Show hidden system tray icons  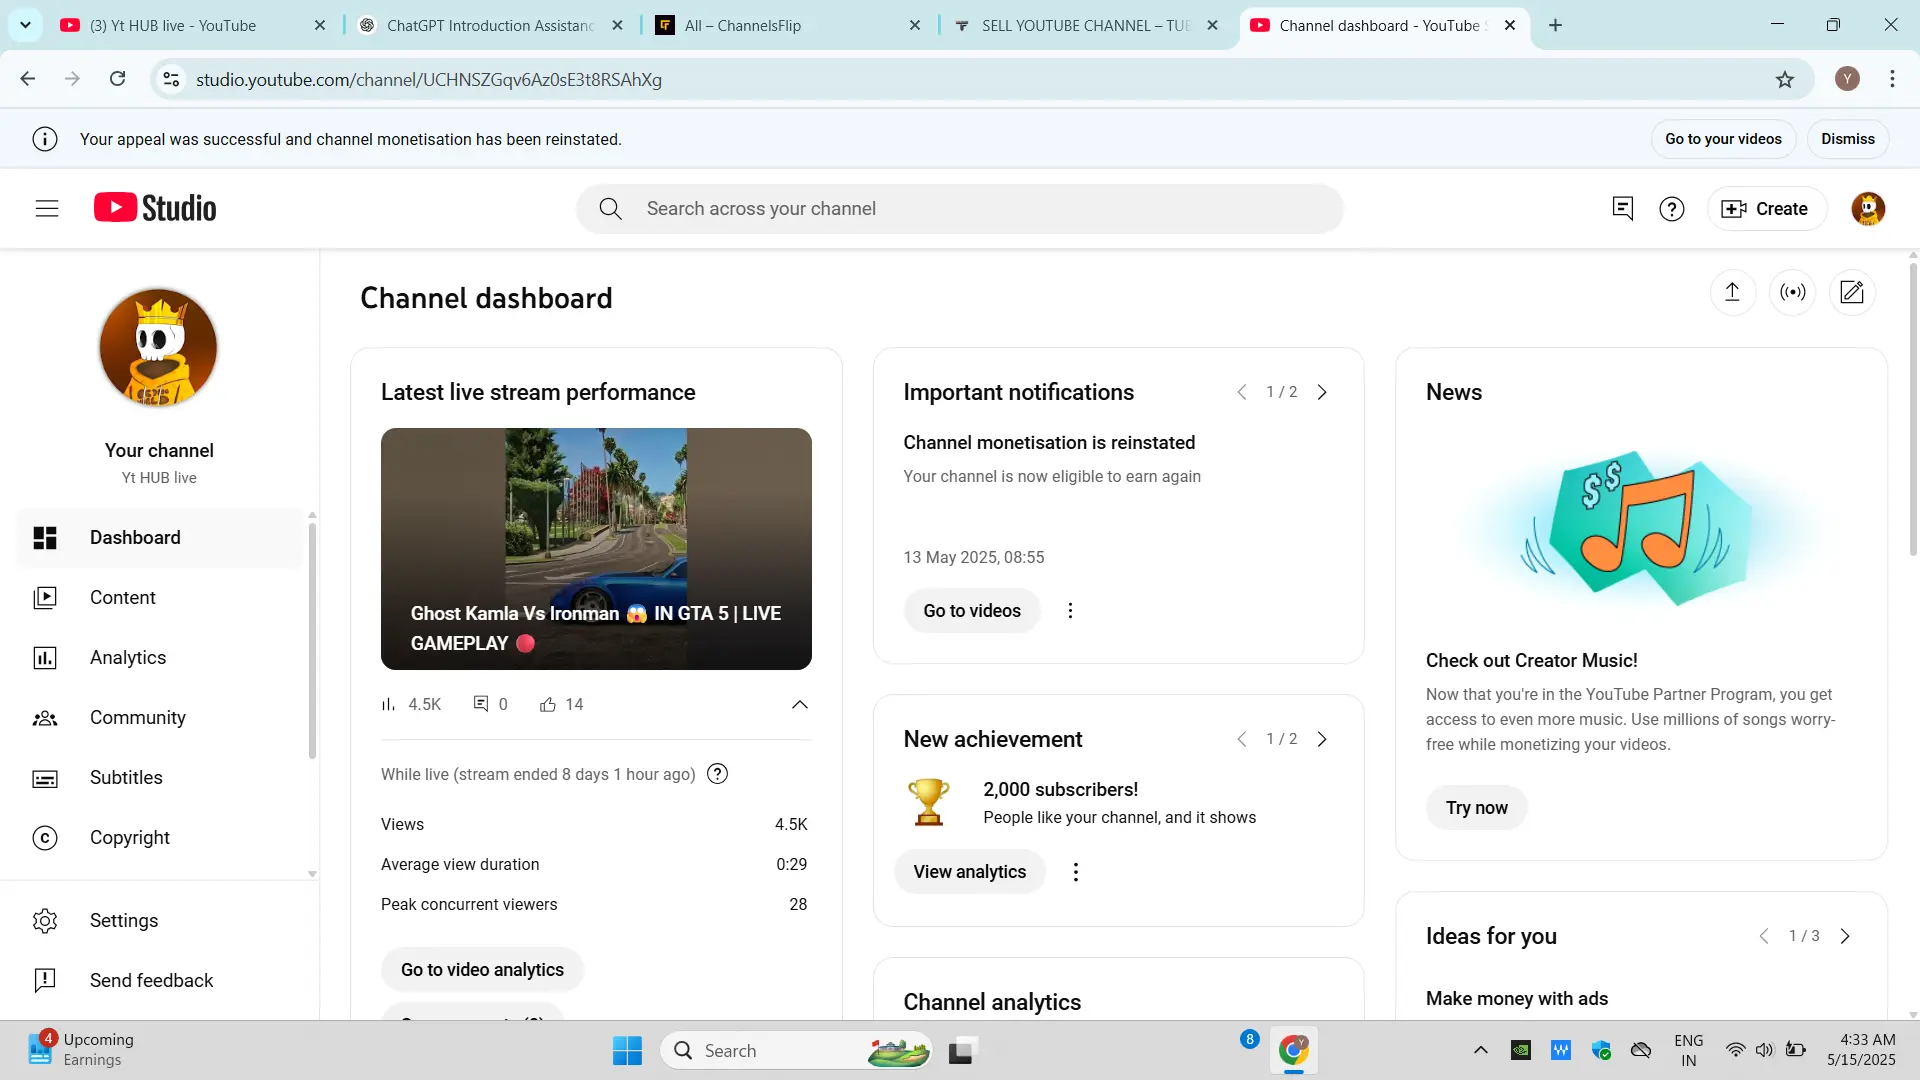1481,1050
